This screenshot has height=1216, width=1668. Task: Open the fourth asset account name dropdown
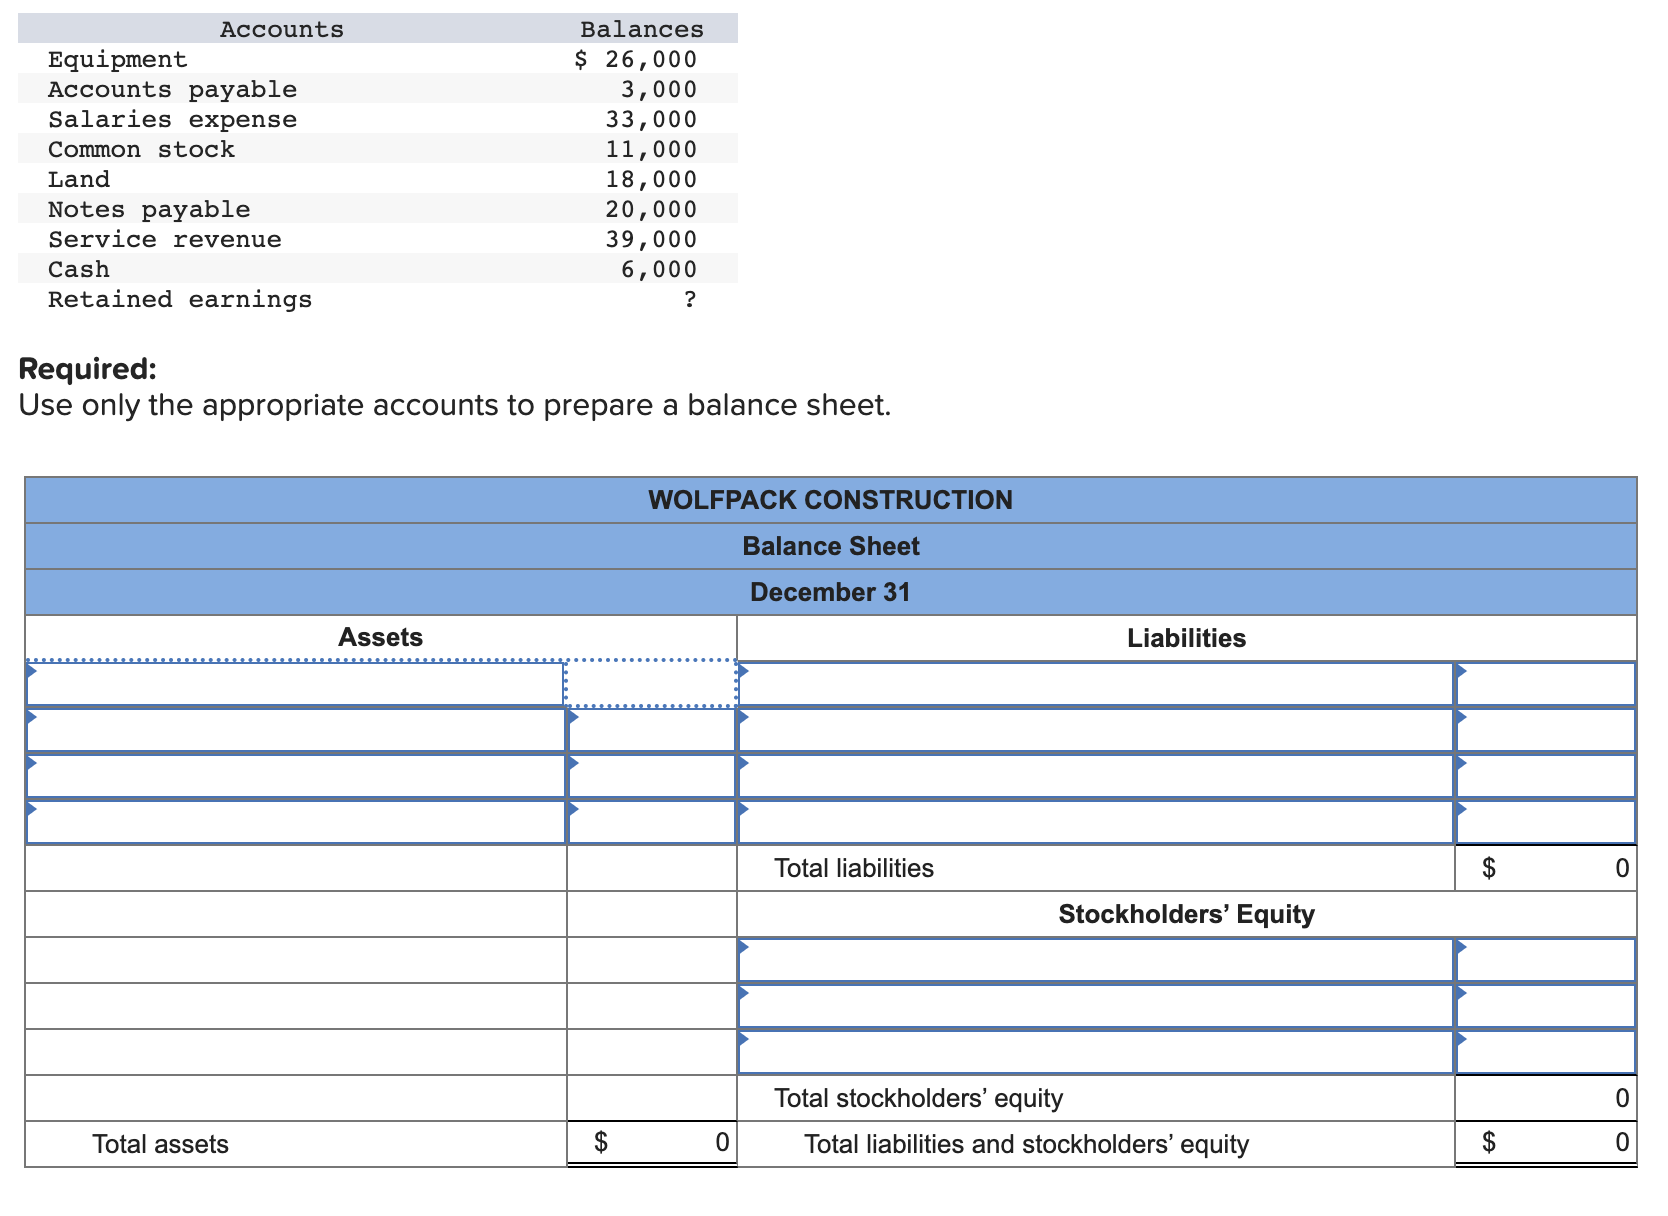(x=295, y=822)
